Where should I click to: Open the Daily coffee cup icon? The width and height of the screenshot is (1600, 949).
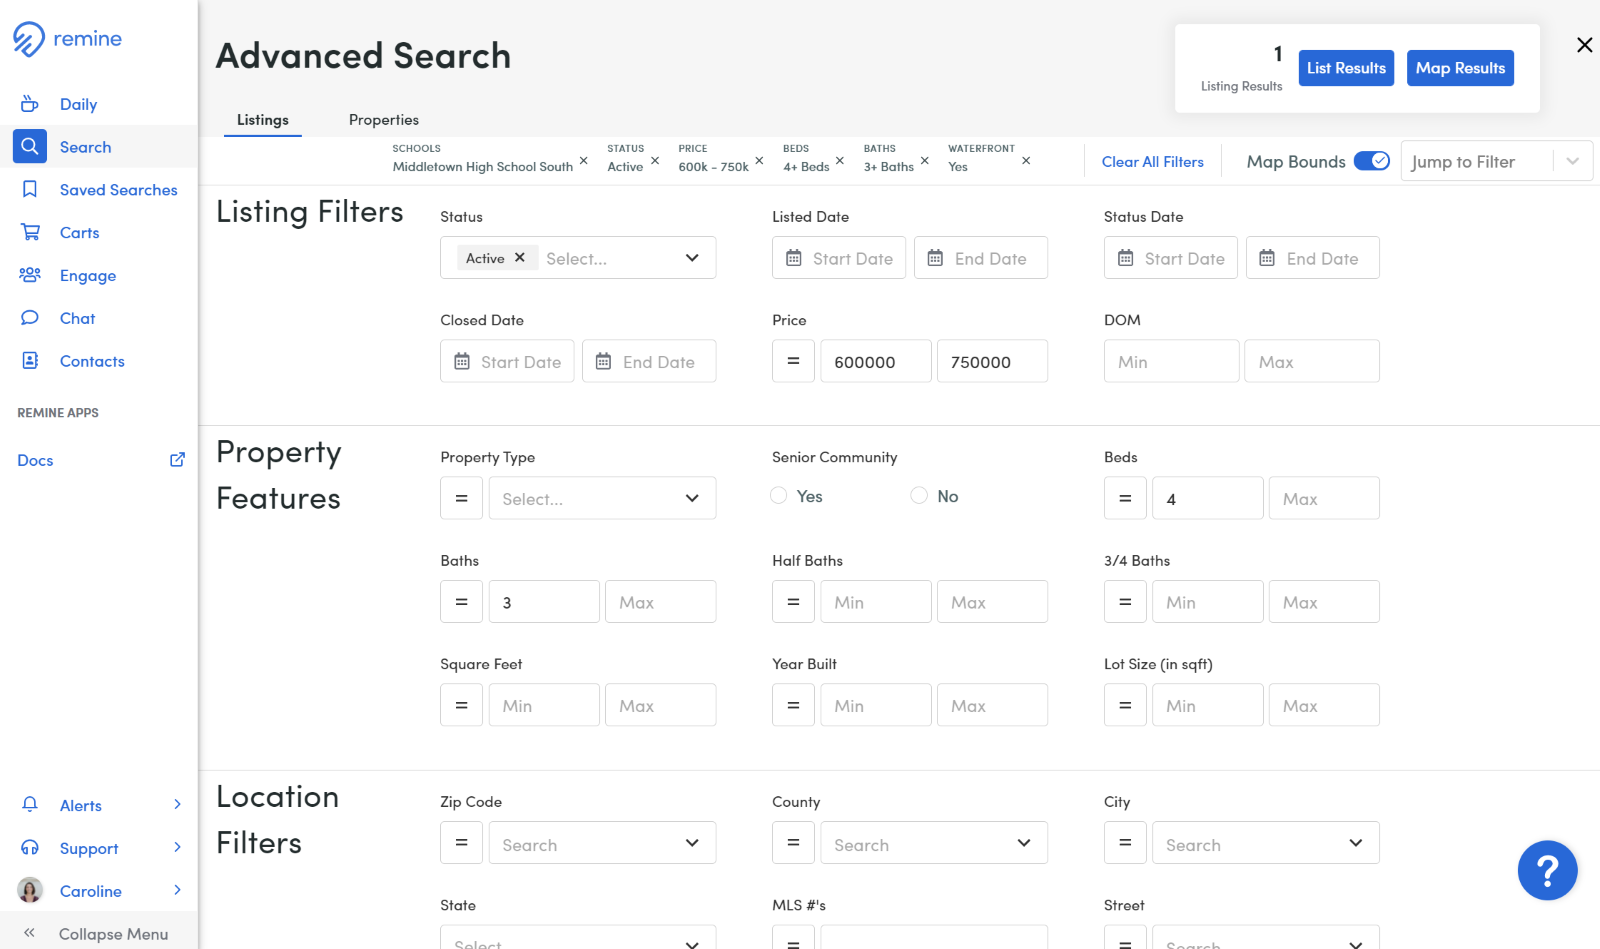point(30,104)
